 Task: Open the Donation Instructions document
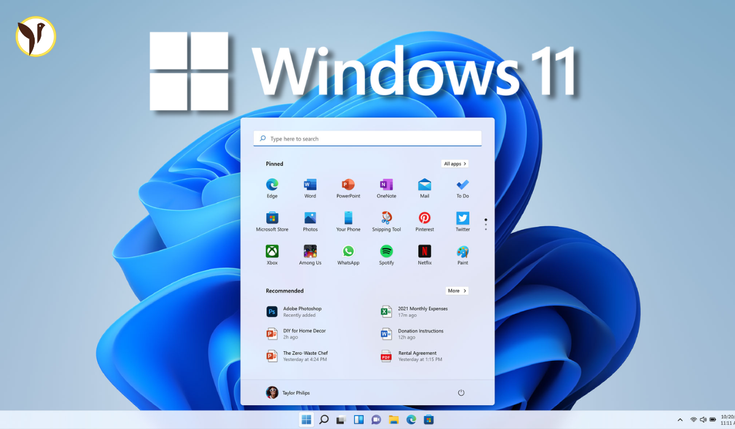click(412, 334)
